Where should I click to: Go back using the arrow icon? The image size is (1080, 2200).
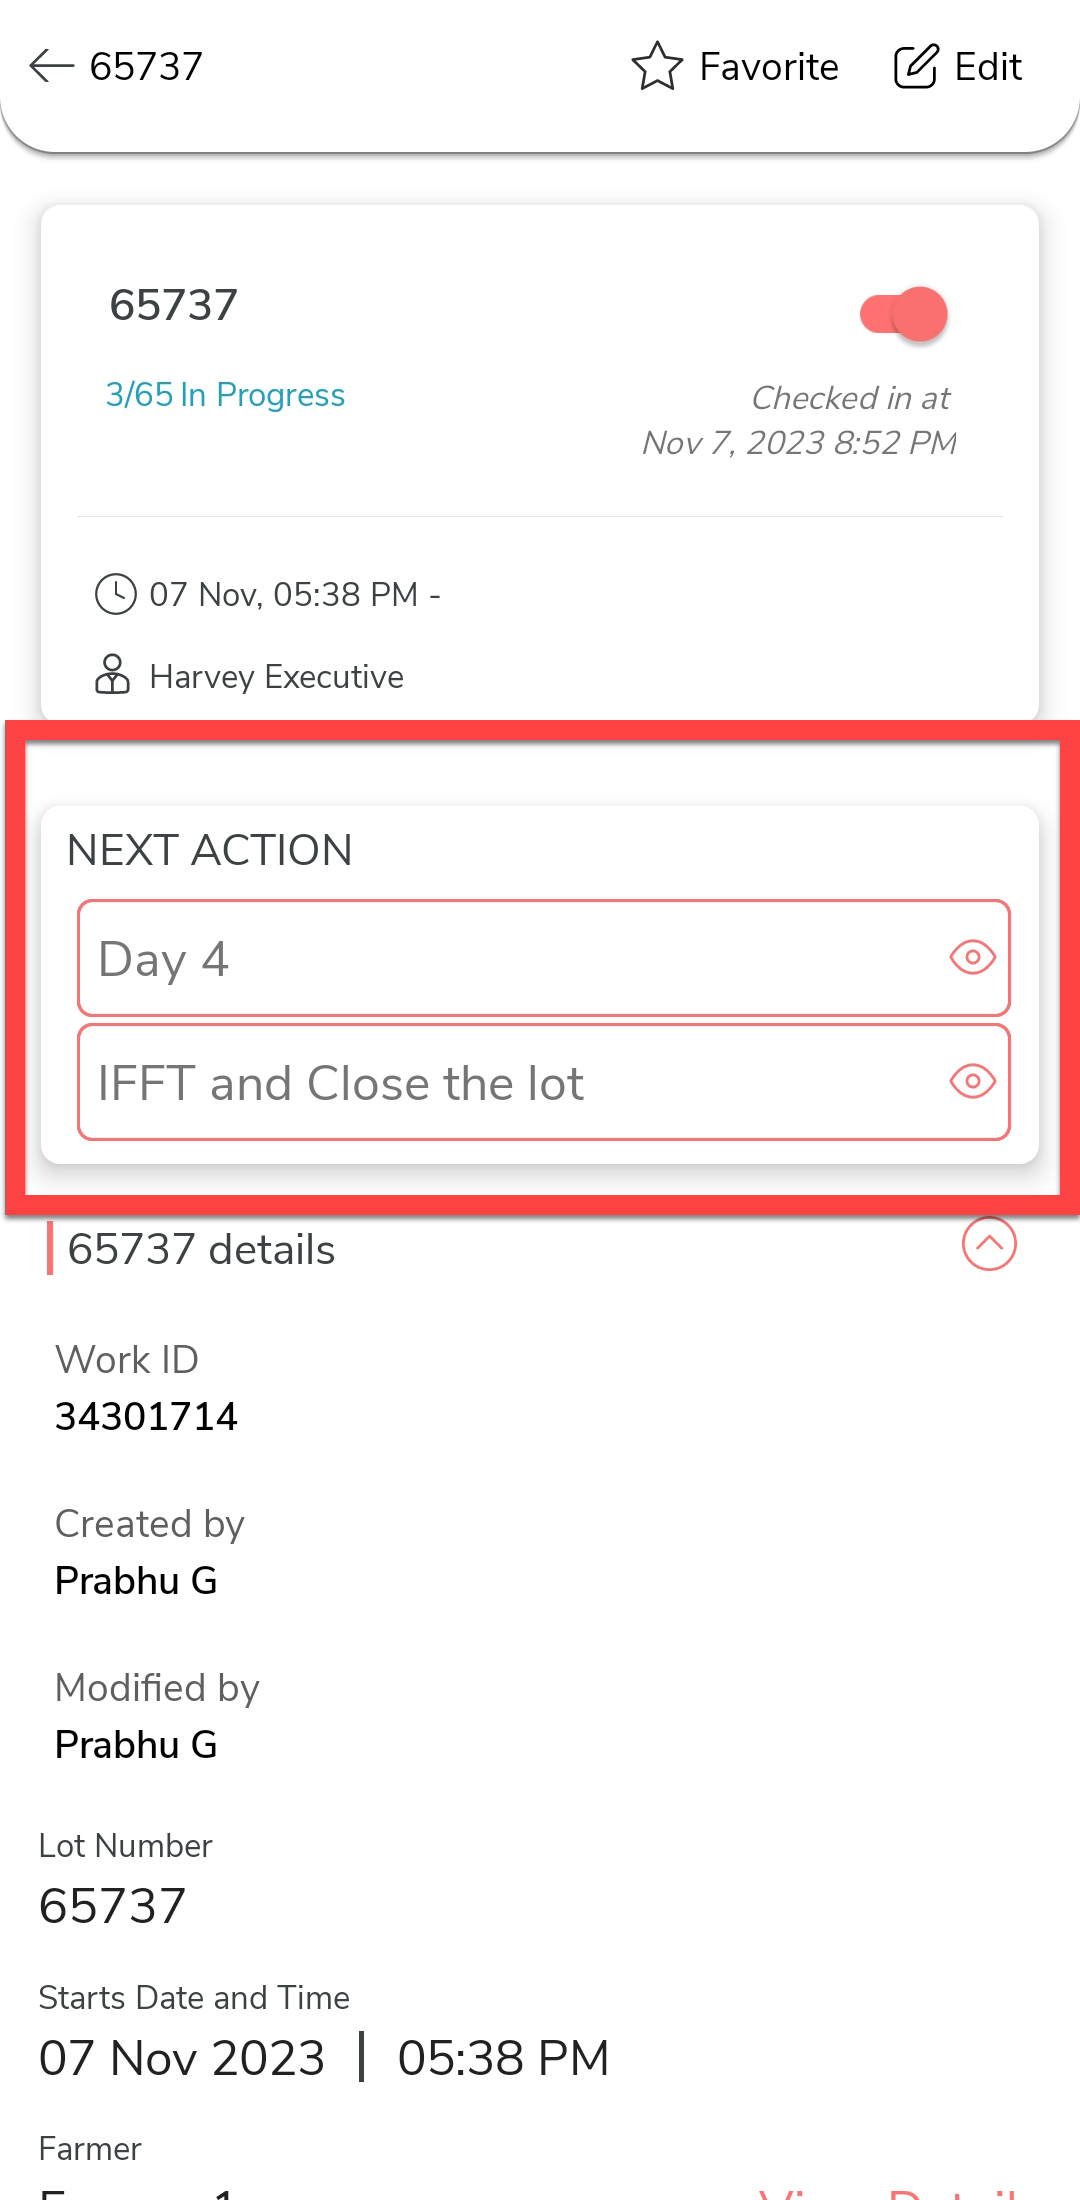pos(52,66)
